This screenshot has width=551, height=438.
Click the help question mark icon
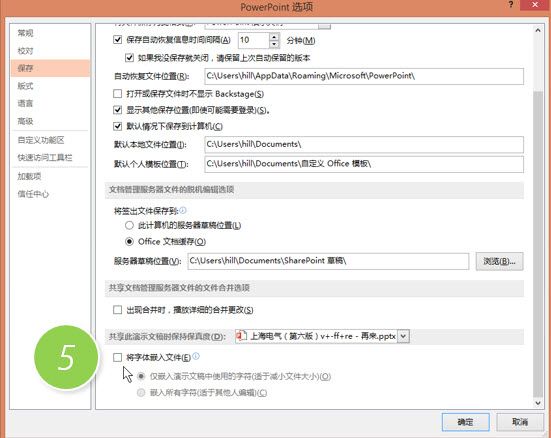point(511,5)
